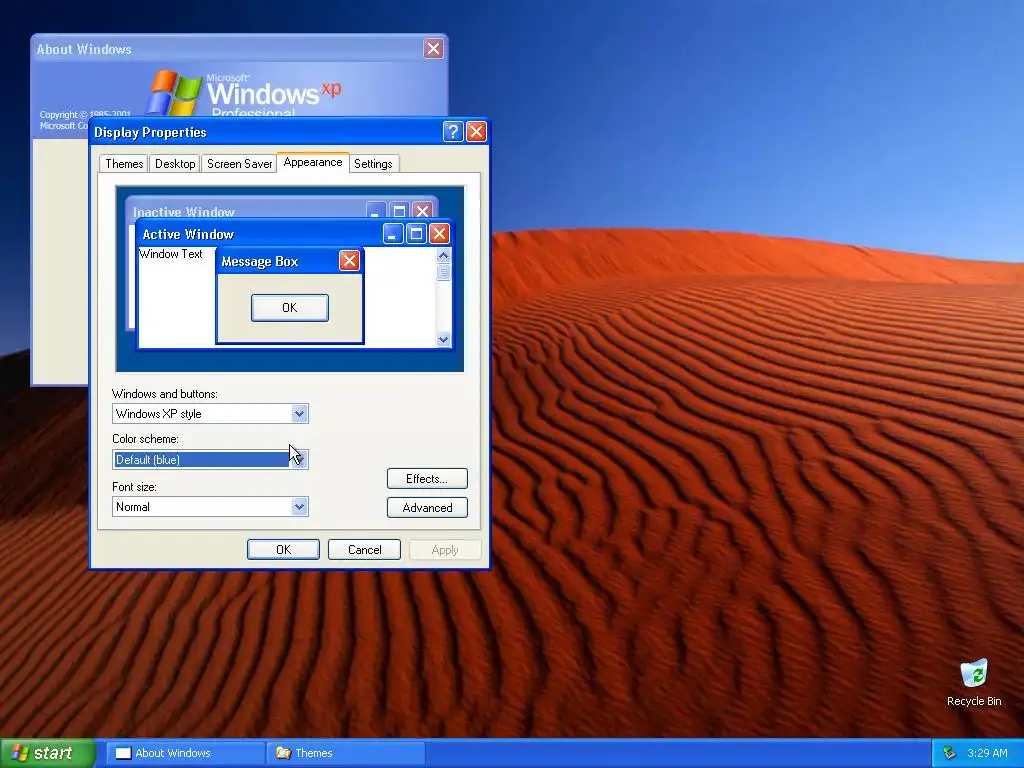
Task: Click maximize icon of the Inactive Window preview
Action: click(399, 210)
